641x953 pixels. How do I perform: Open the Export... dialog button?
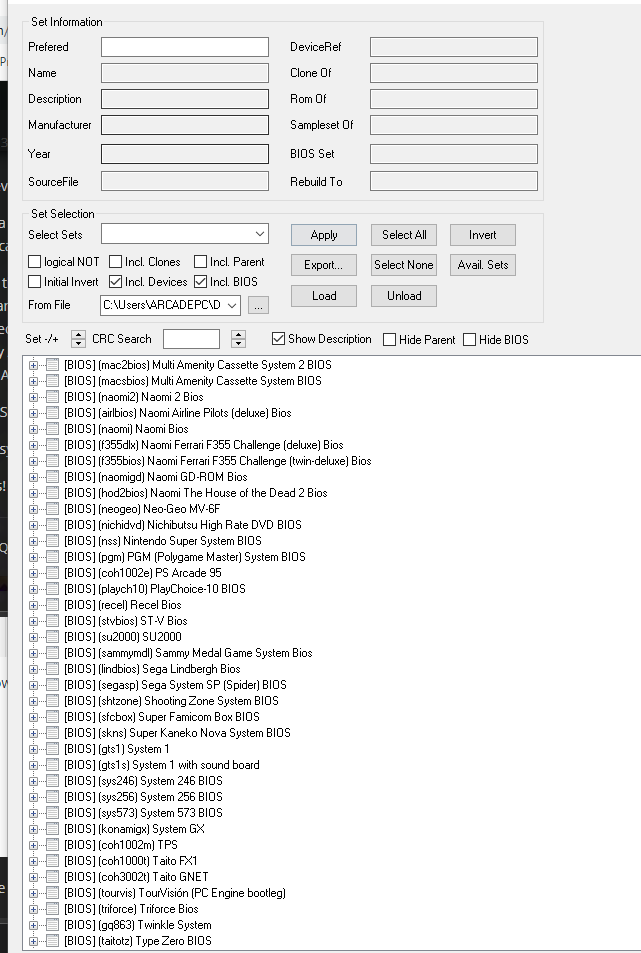click(324, 265)
